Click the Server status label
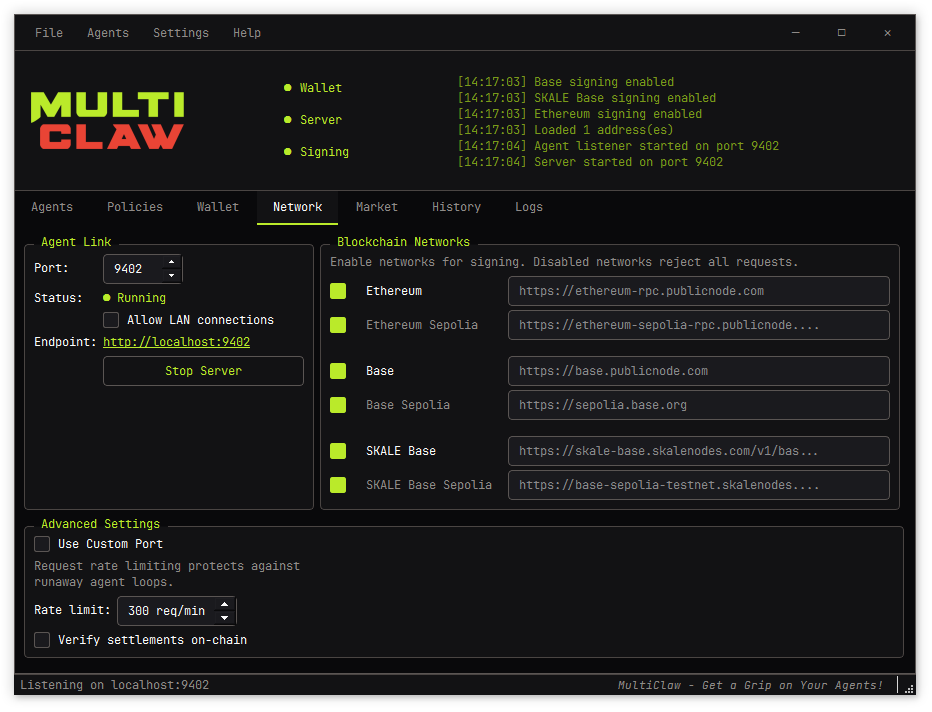932x712 pixels. click(321, 119)
